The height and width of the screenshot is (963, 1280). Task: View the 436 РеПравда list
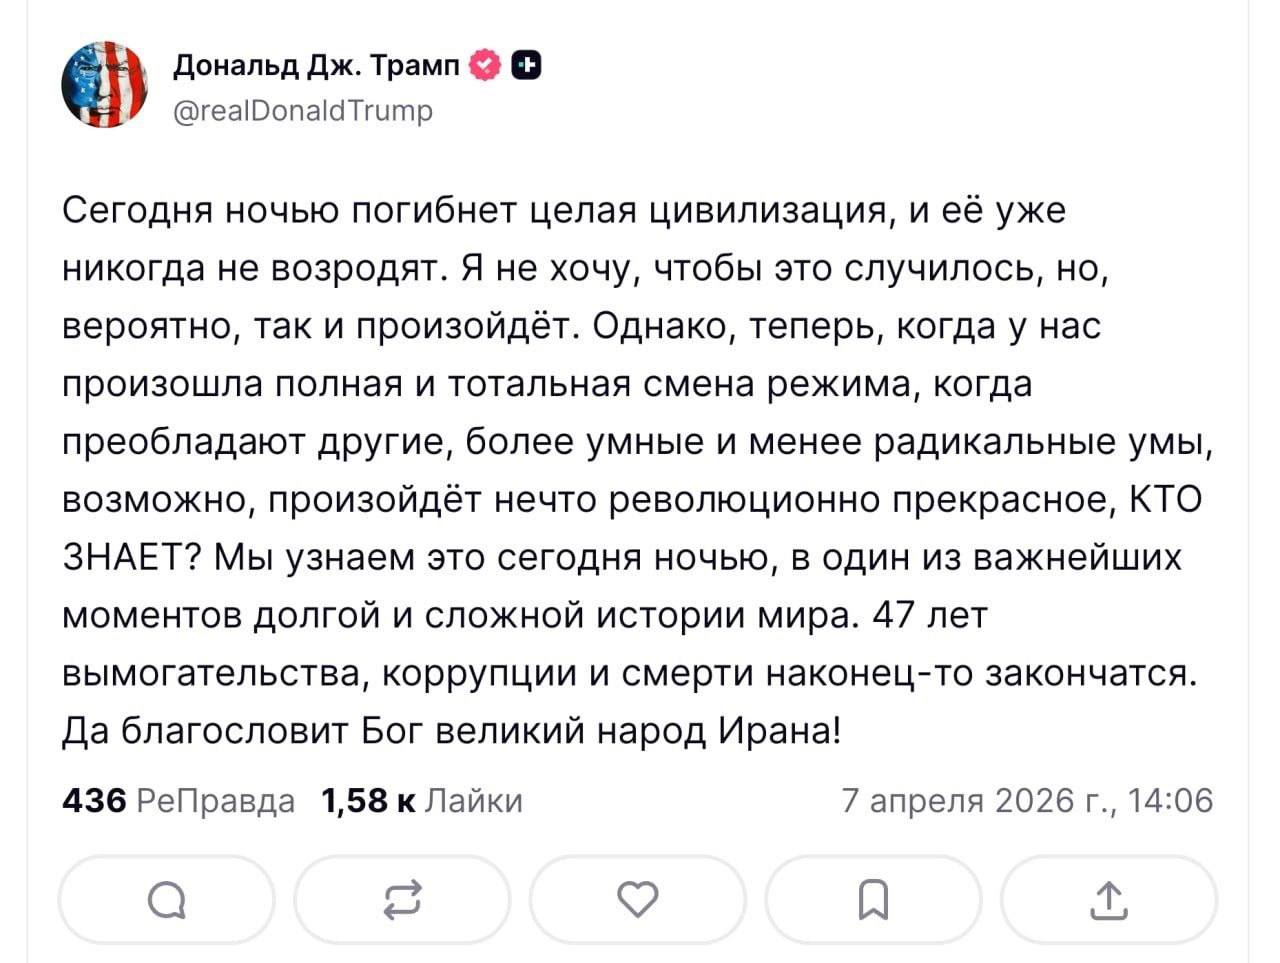pyautogui.click(x=178, y=800)
